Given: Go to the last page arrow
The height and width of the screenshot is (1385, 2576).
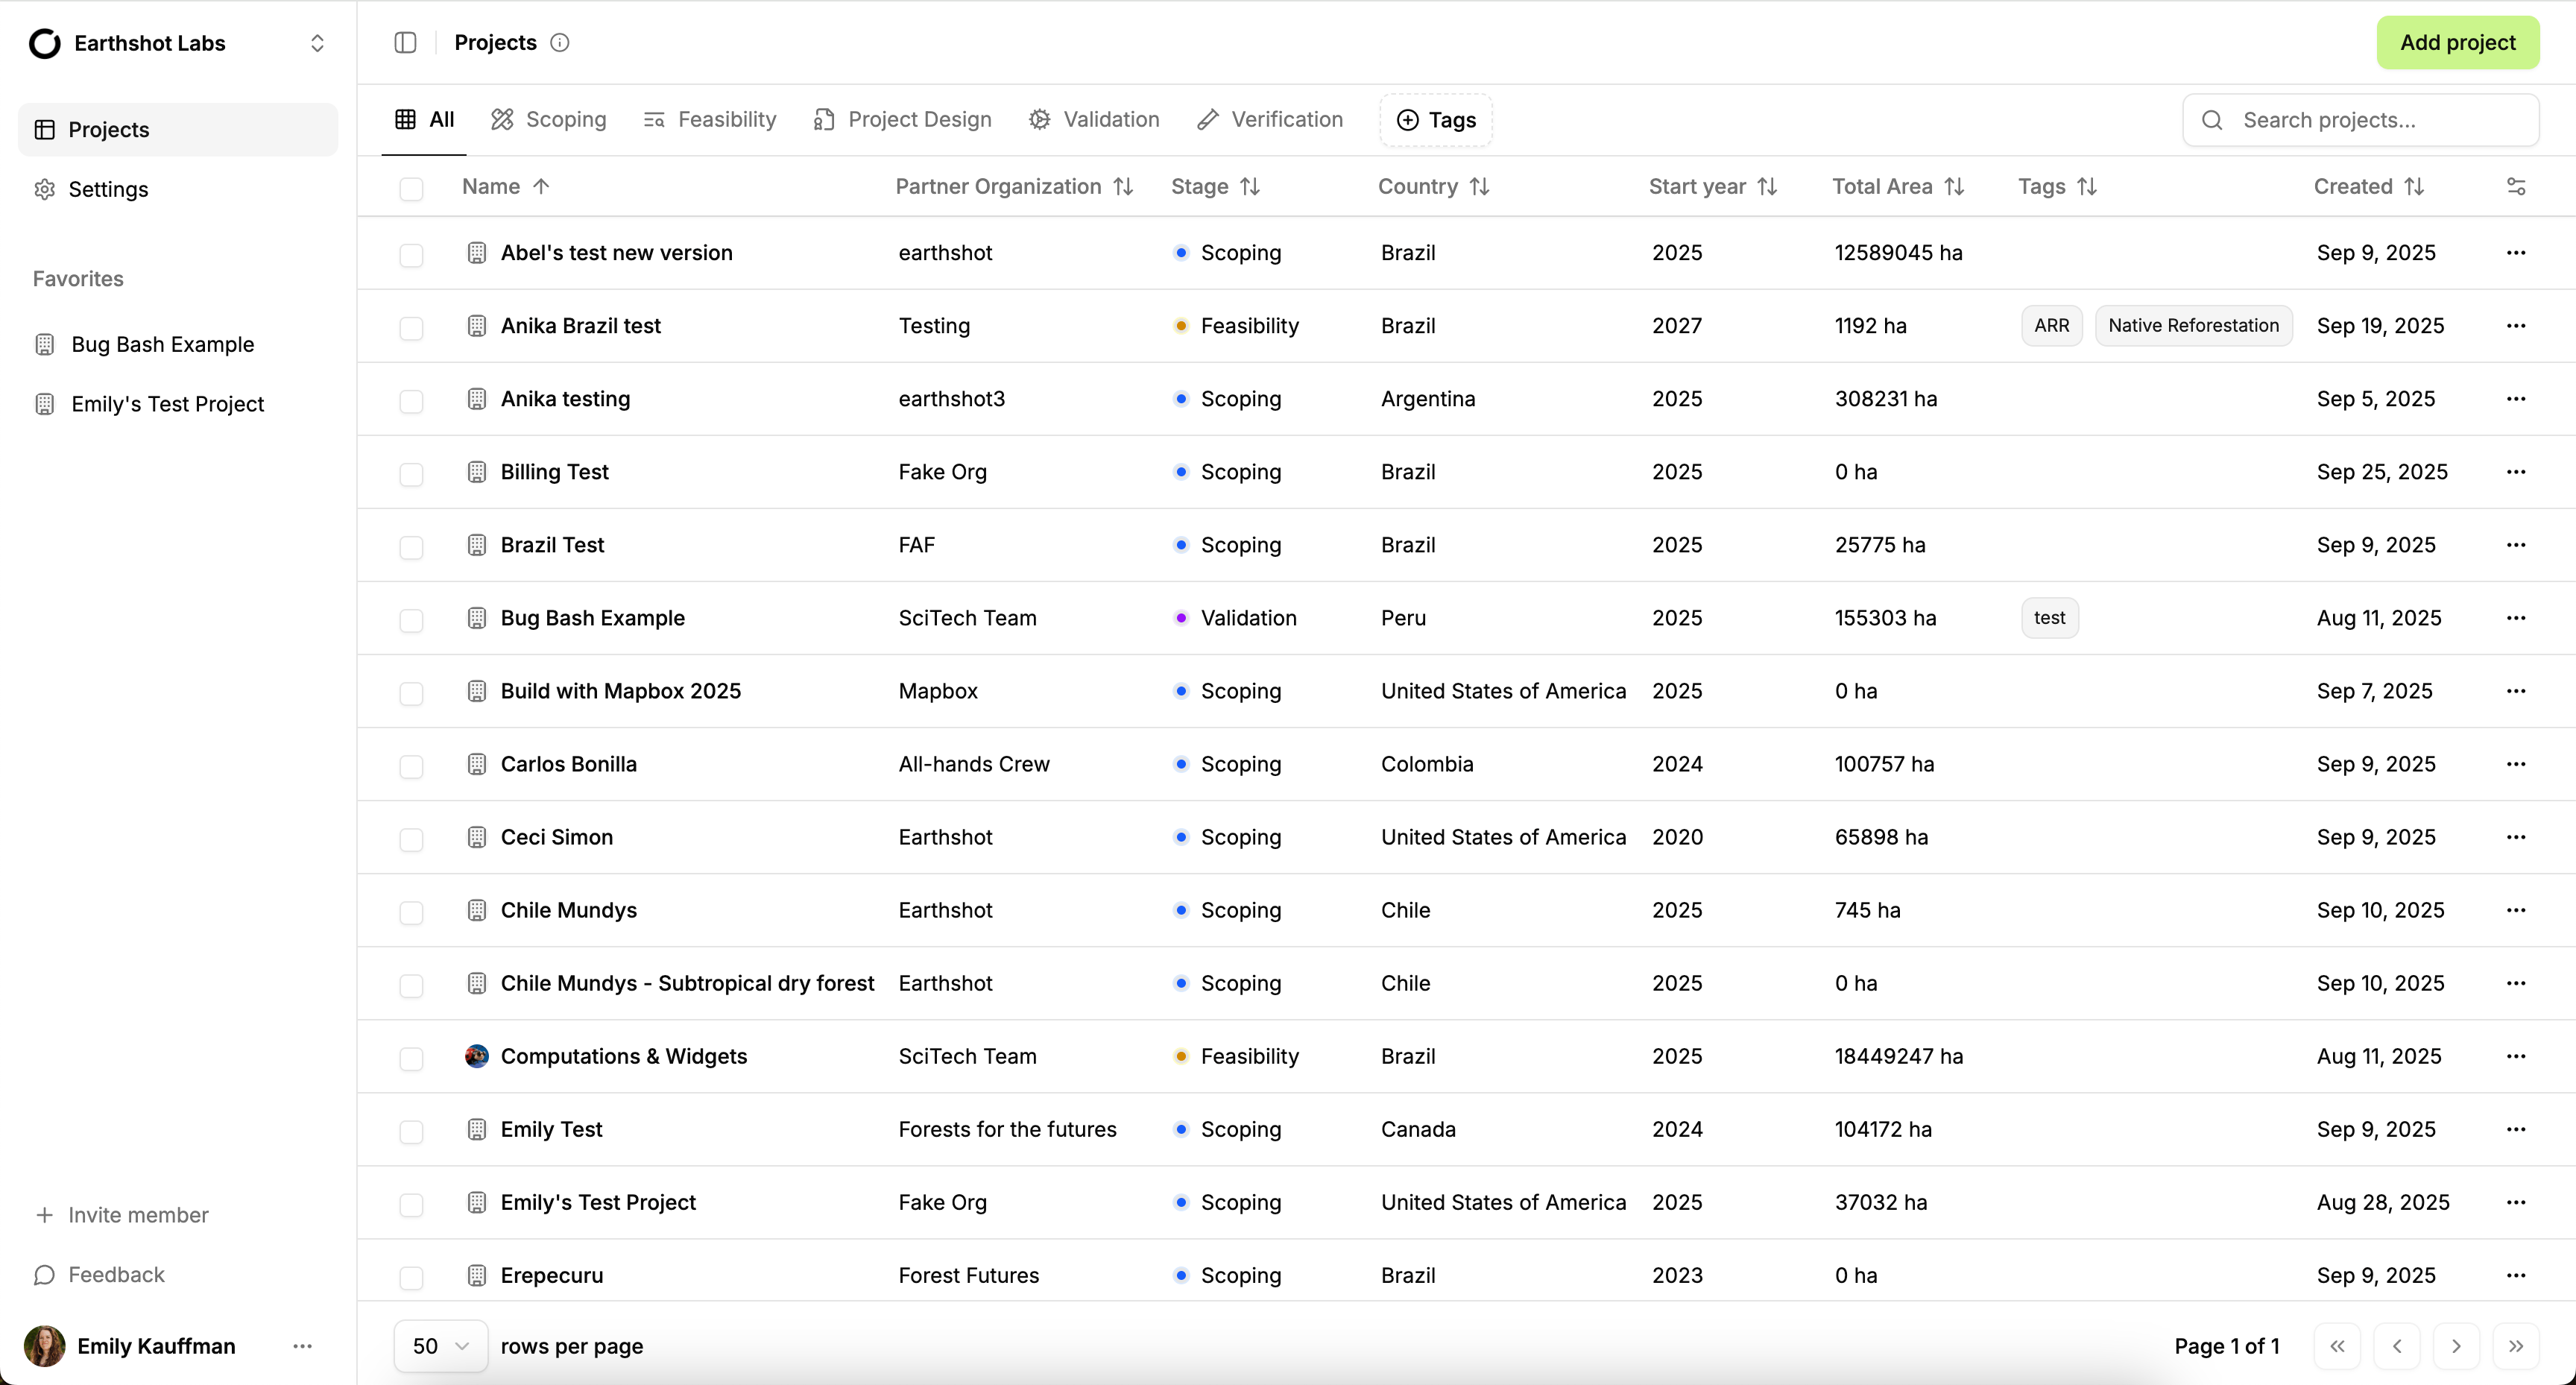Looking at the screenshot, I should point(2516,1346).
